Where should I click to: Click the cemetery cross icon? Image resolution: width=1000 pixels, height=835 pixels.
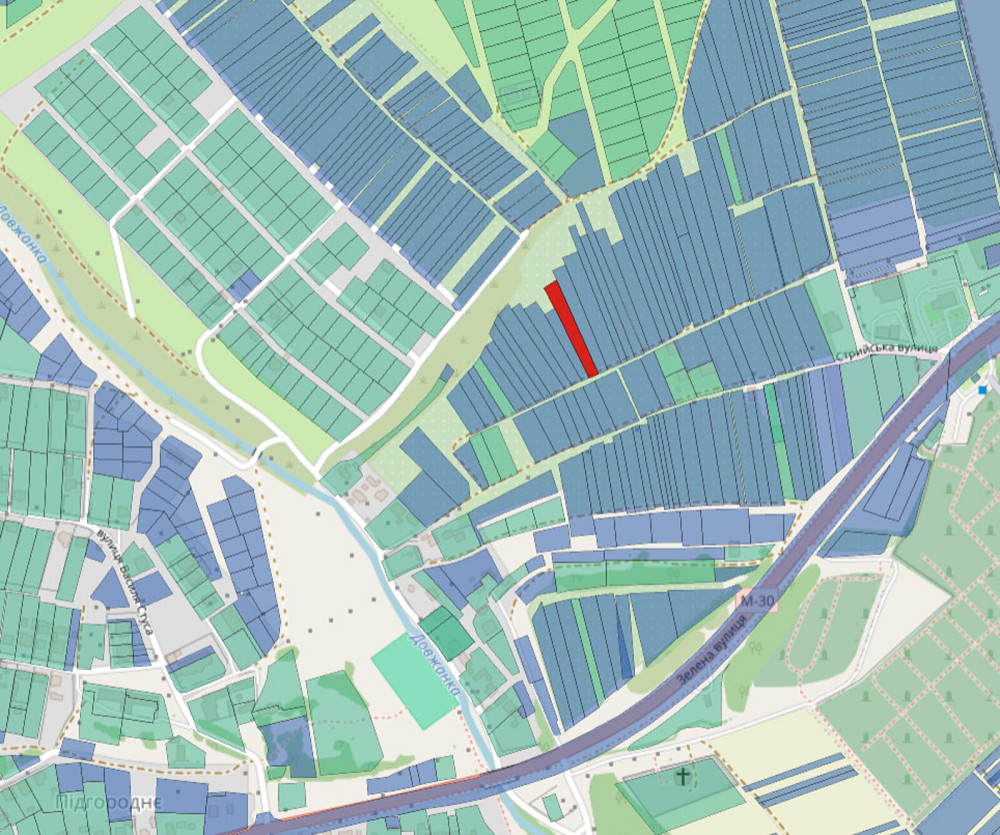[x=684, y=775]
